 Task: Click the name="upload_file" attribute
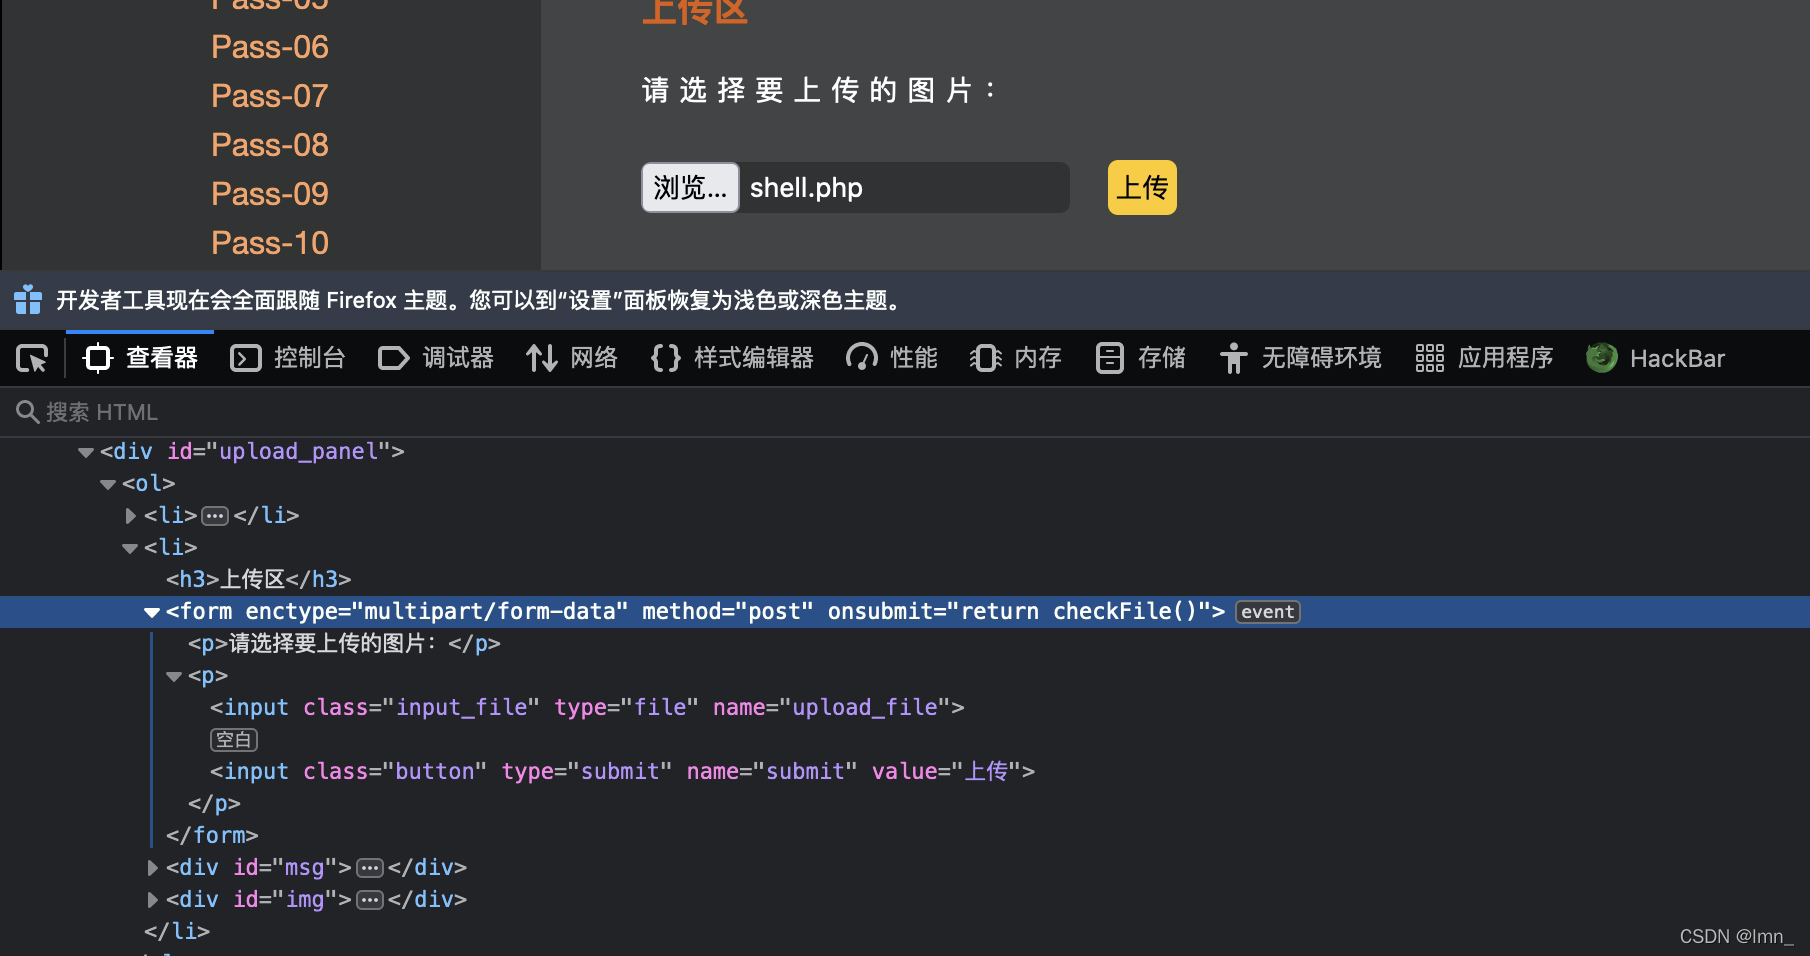[x=832, y=708]
